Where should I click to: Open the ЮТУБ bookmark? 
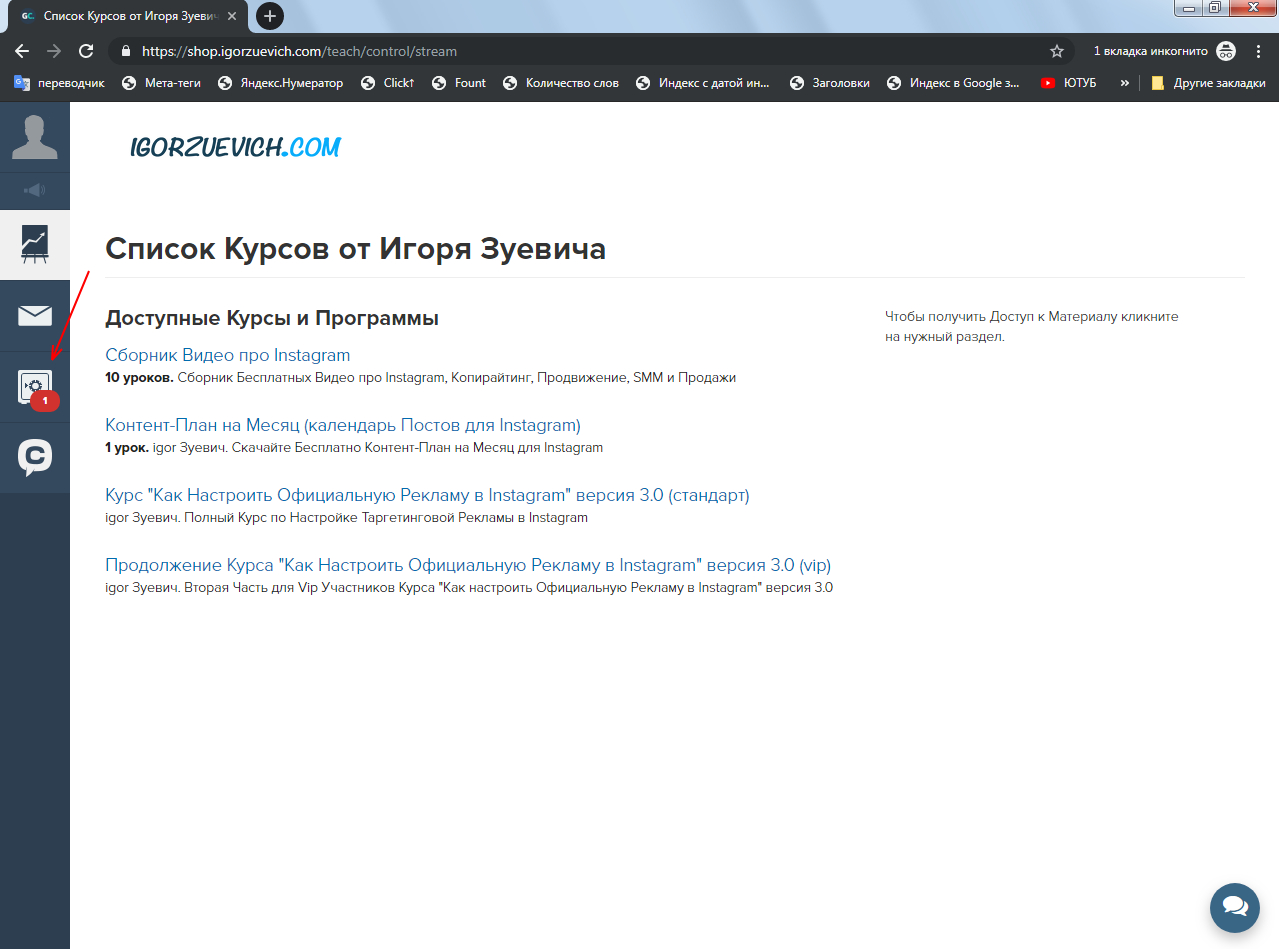[1069, 83]
